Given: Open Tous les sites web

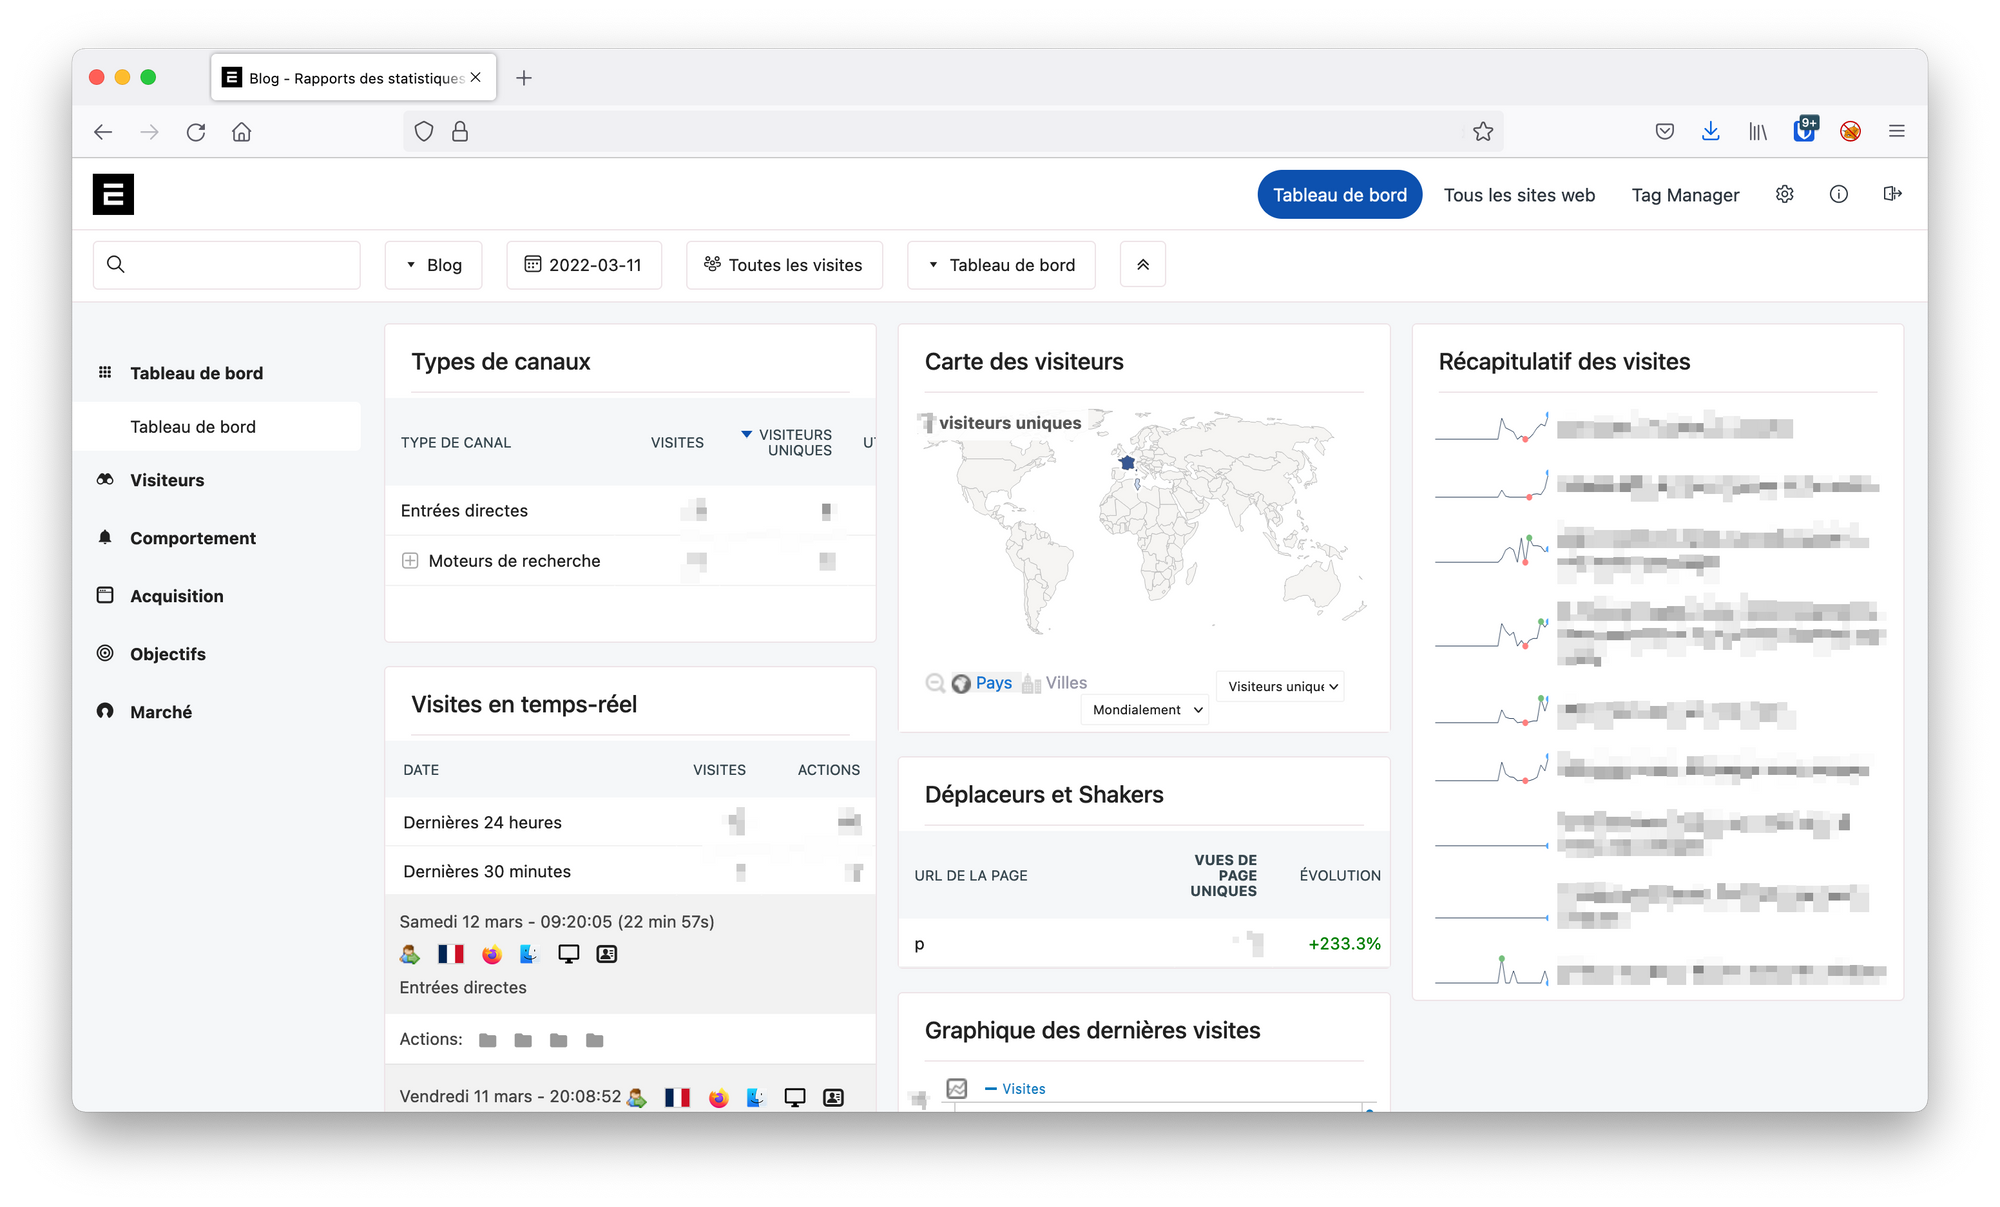Looking at the screenshot, I should [1519, 195].
